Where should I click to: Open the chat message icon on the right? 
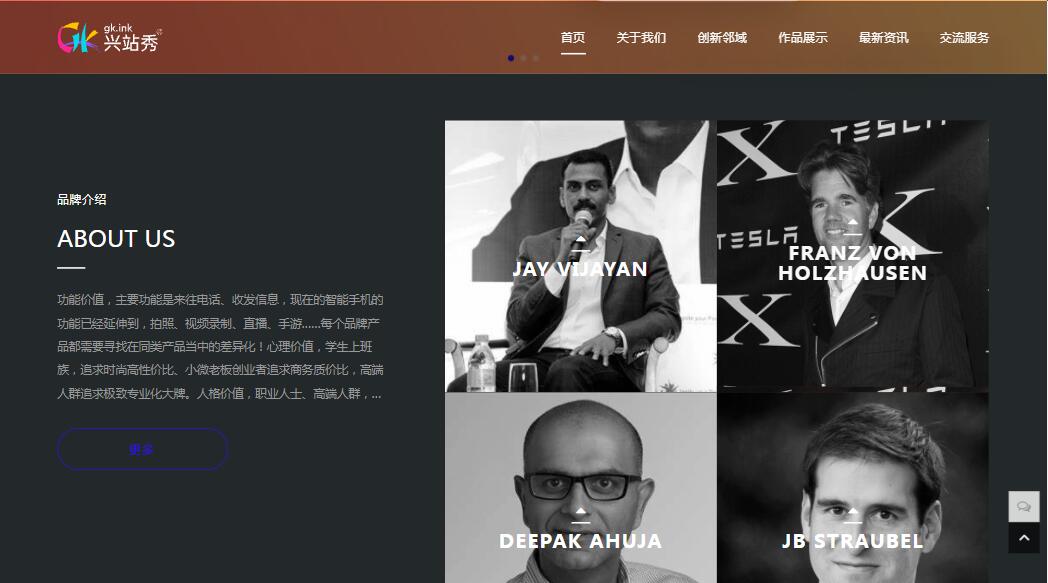[1024, 507]
